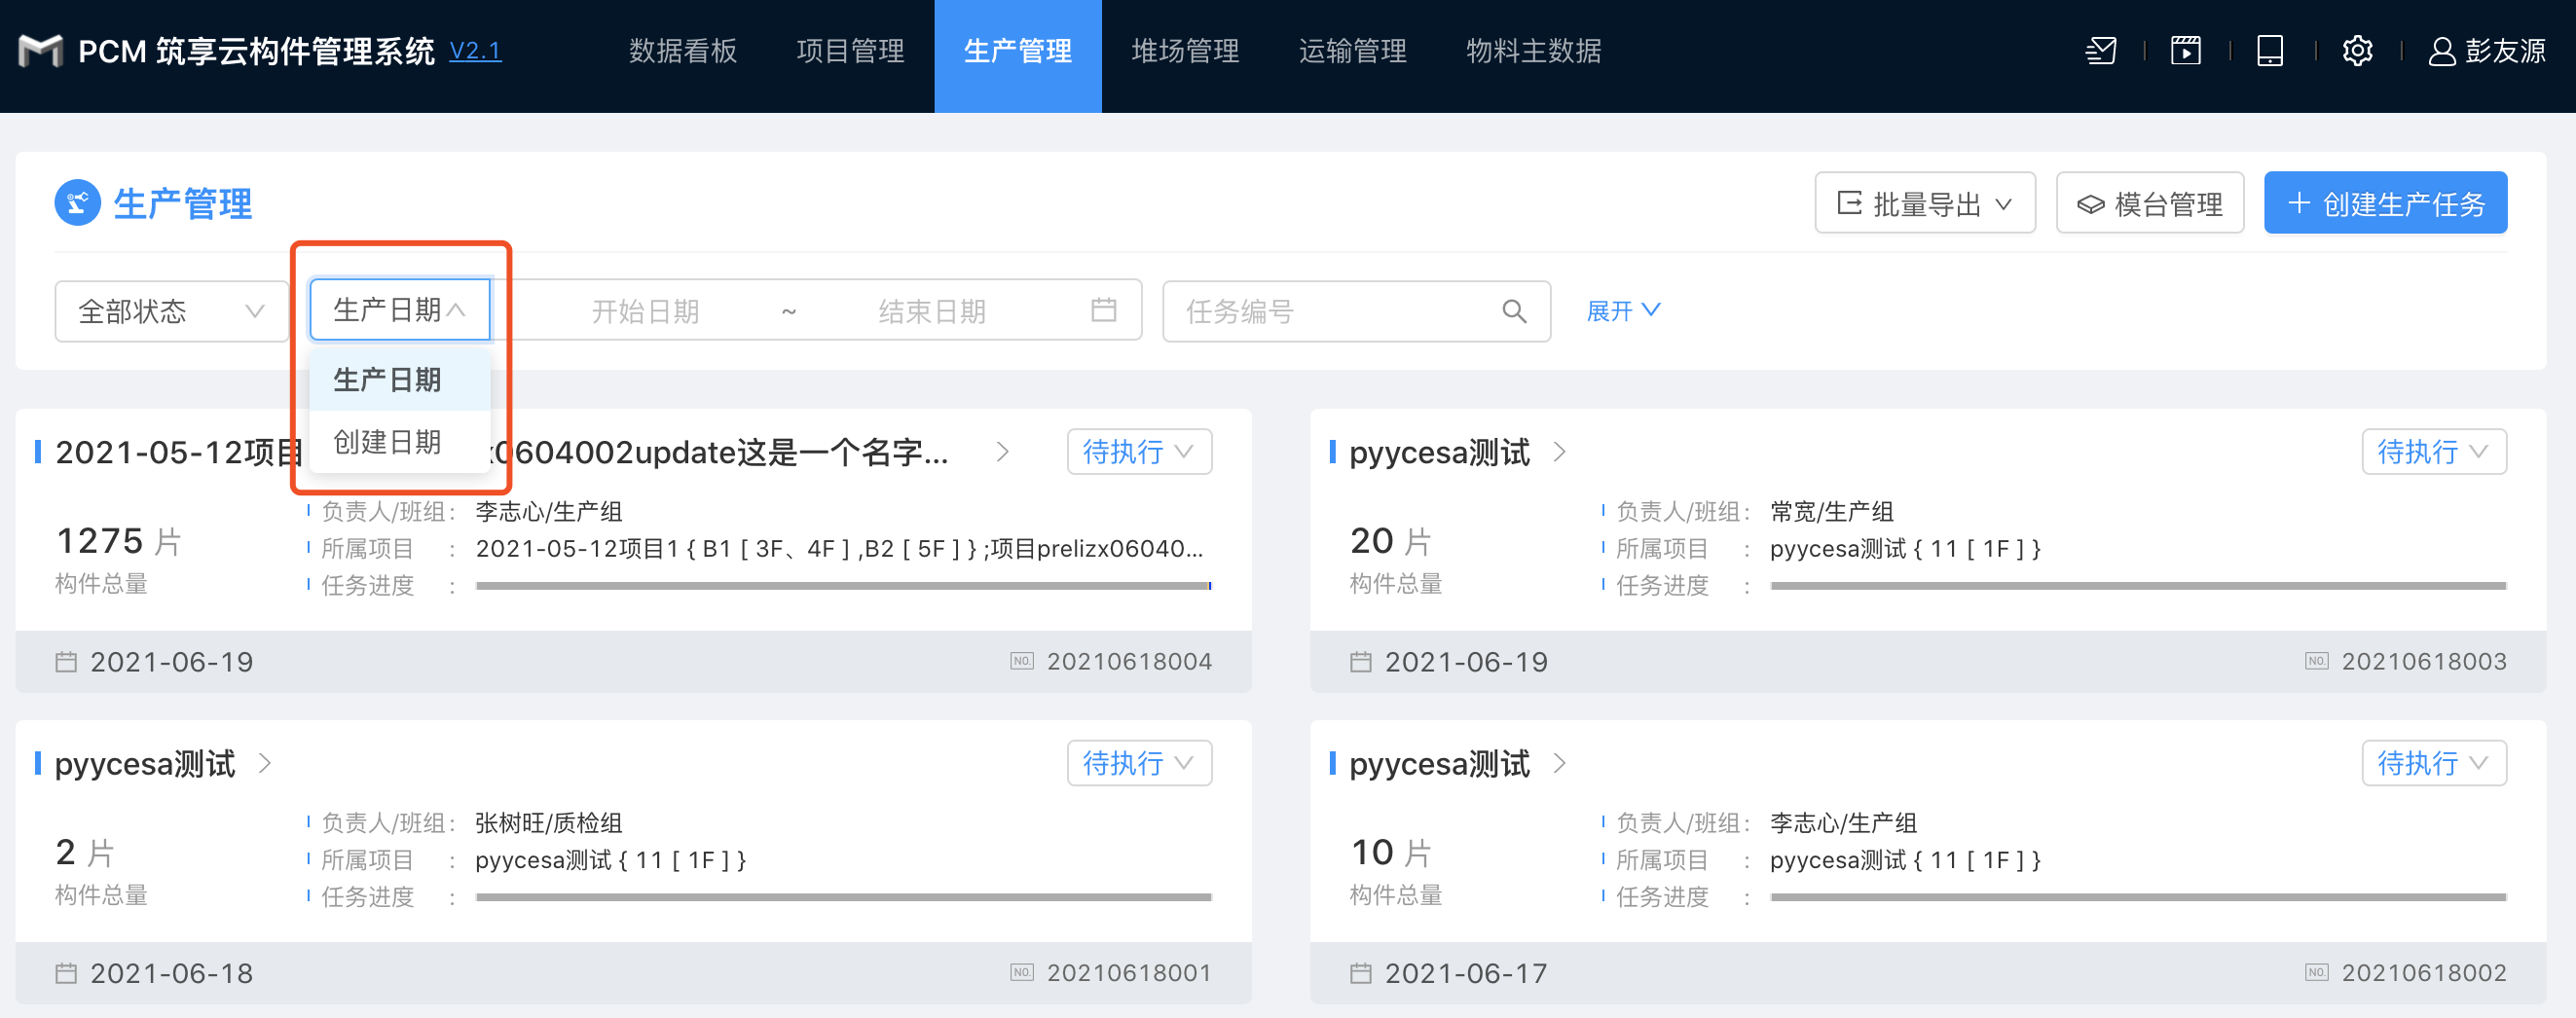
Task: Switch to 数据看板 tab
Action: [683, 51]
